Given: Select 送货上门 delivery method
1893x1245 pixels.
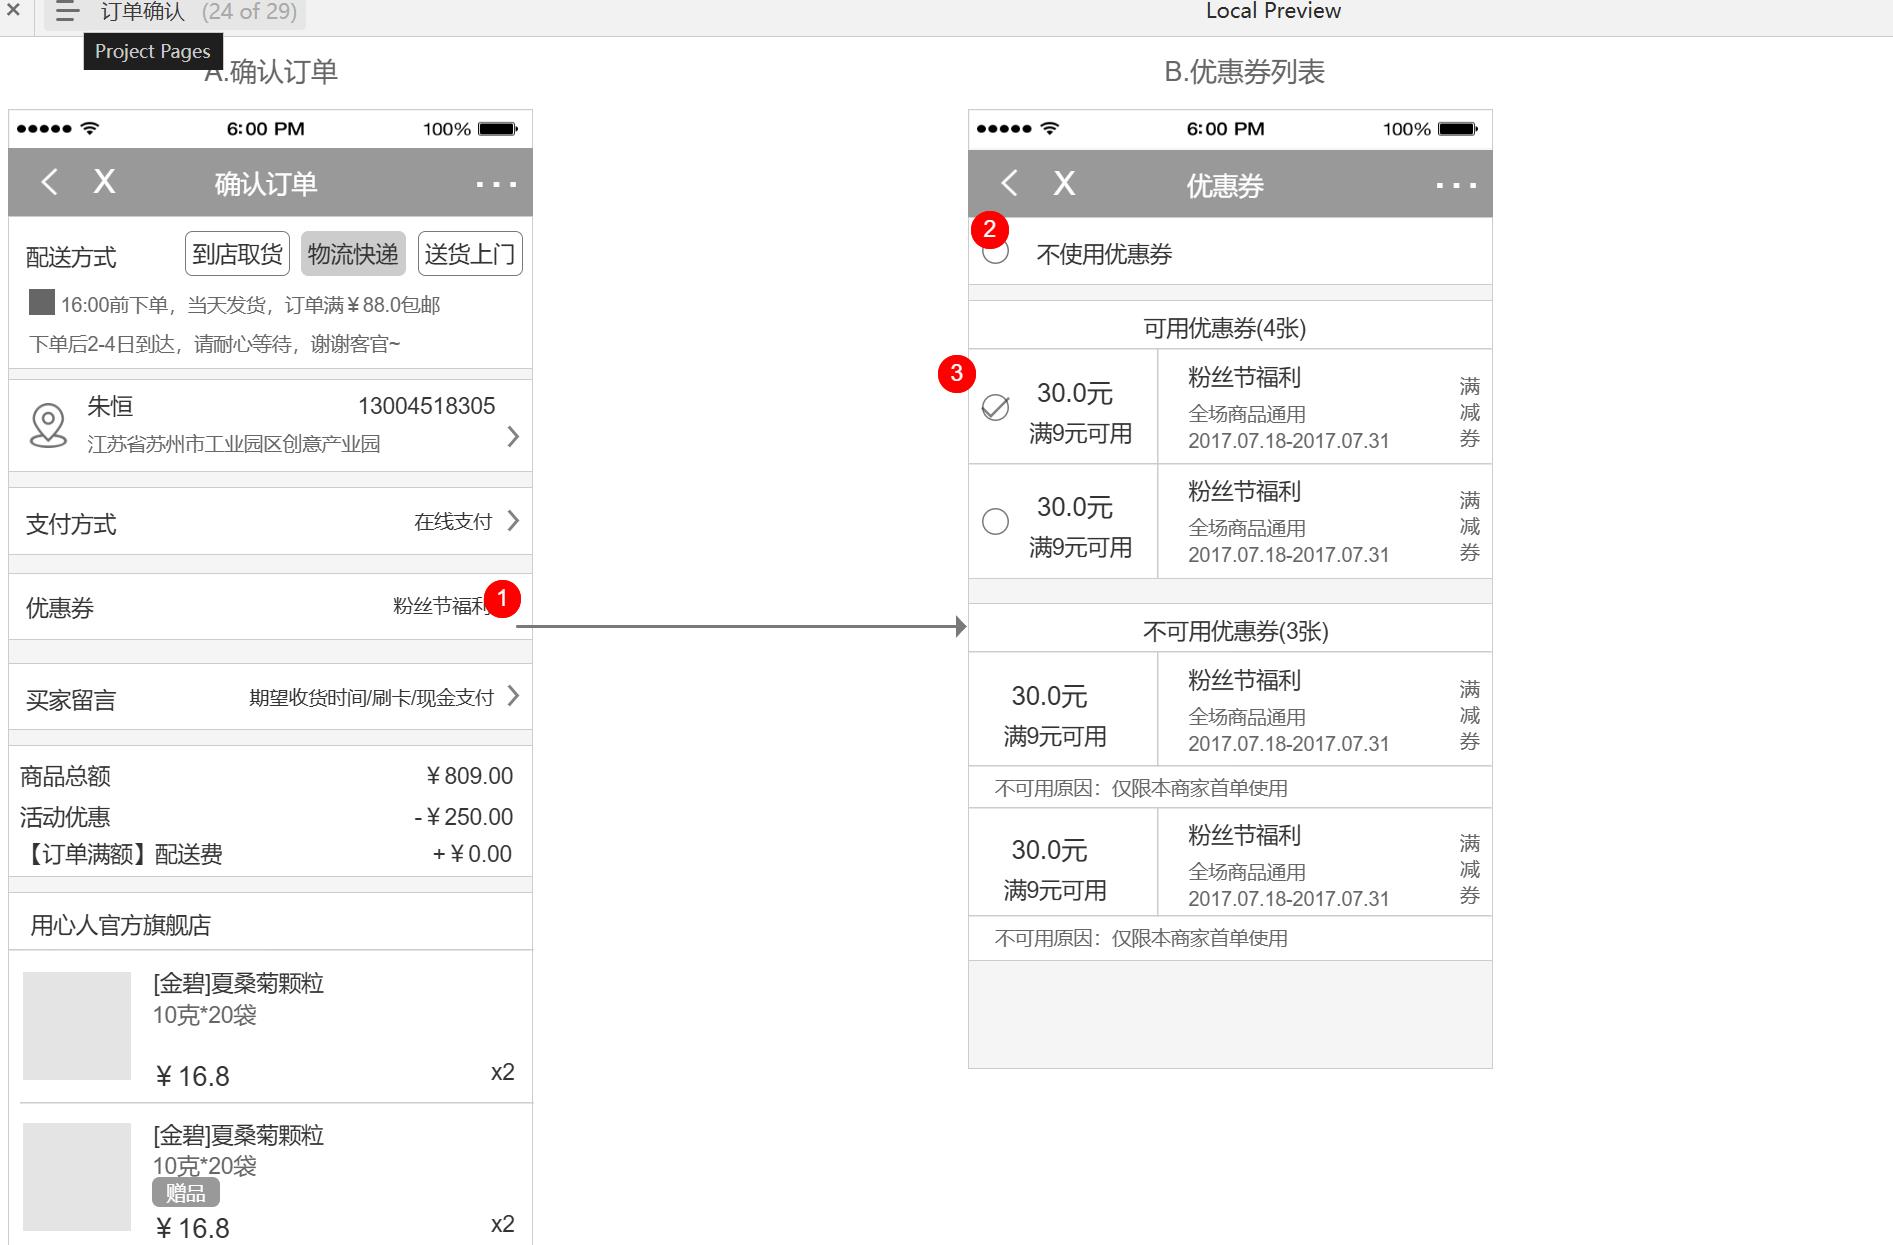Looking at the screenshot, I should click(470, 254).
